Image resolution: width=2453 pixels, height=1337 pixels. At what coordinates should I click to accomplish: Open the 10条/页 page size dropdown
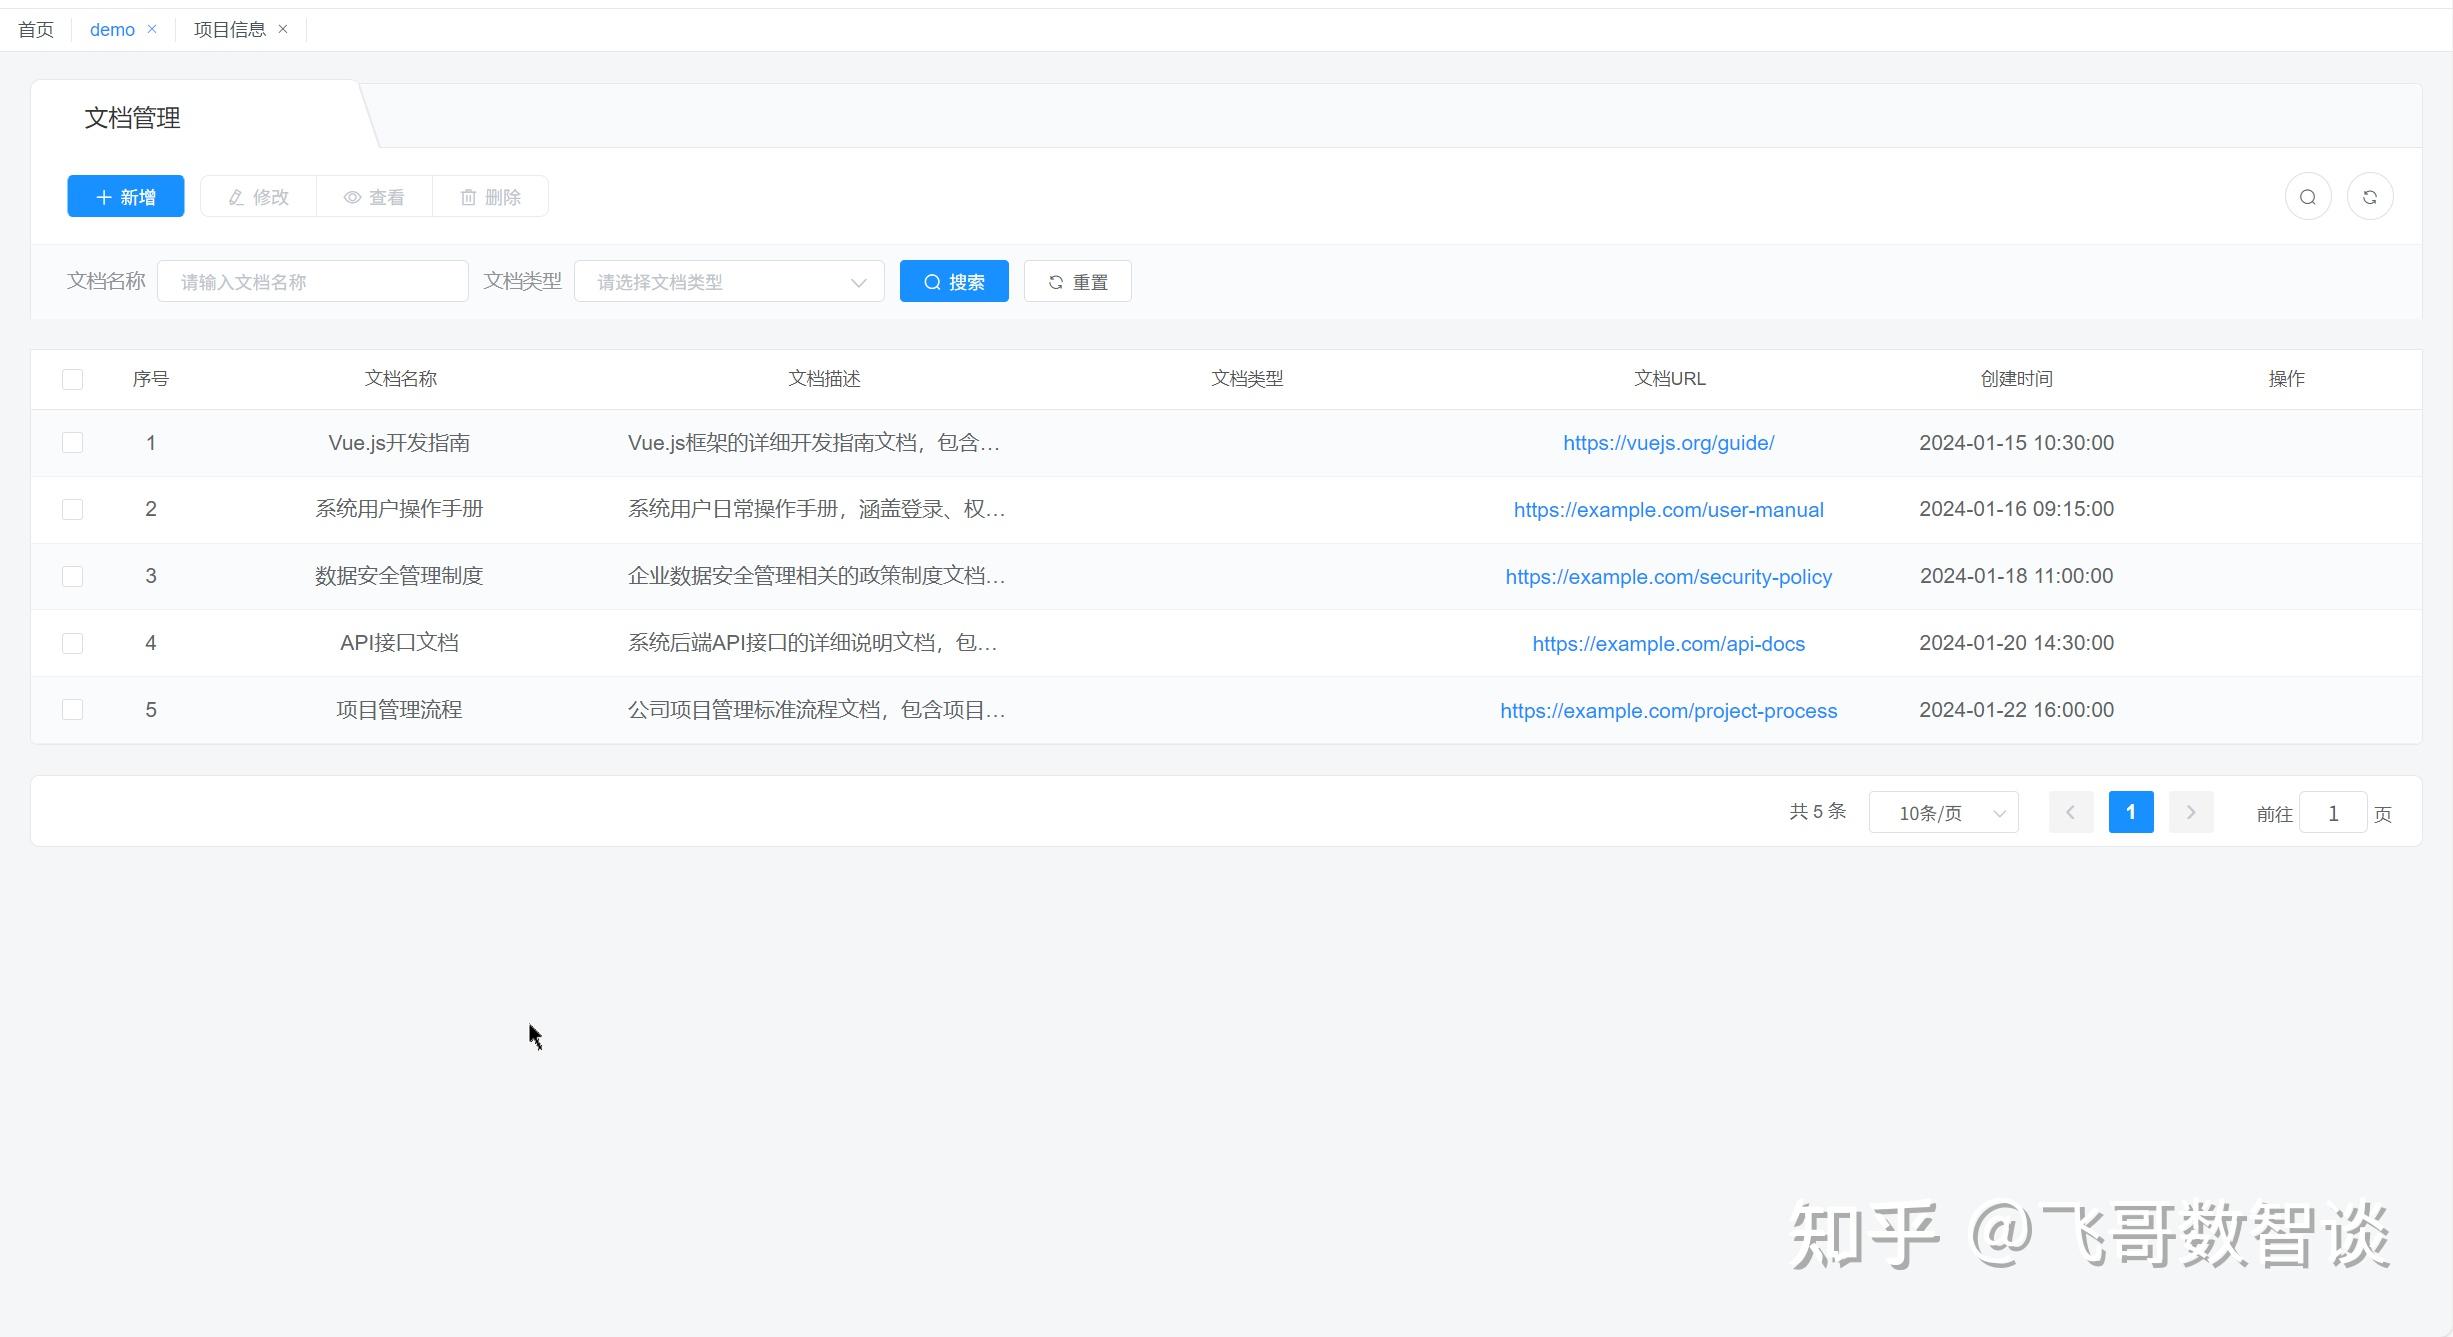click(1942, 812)
